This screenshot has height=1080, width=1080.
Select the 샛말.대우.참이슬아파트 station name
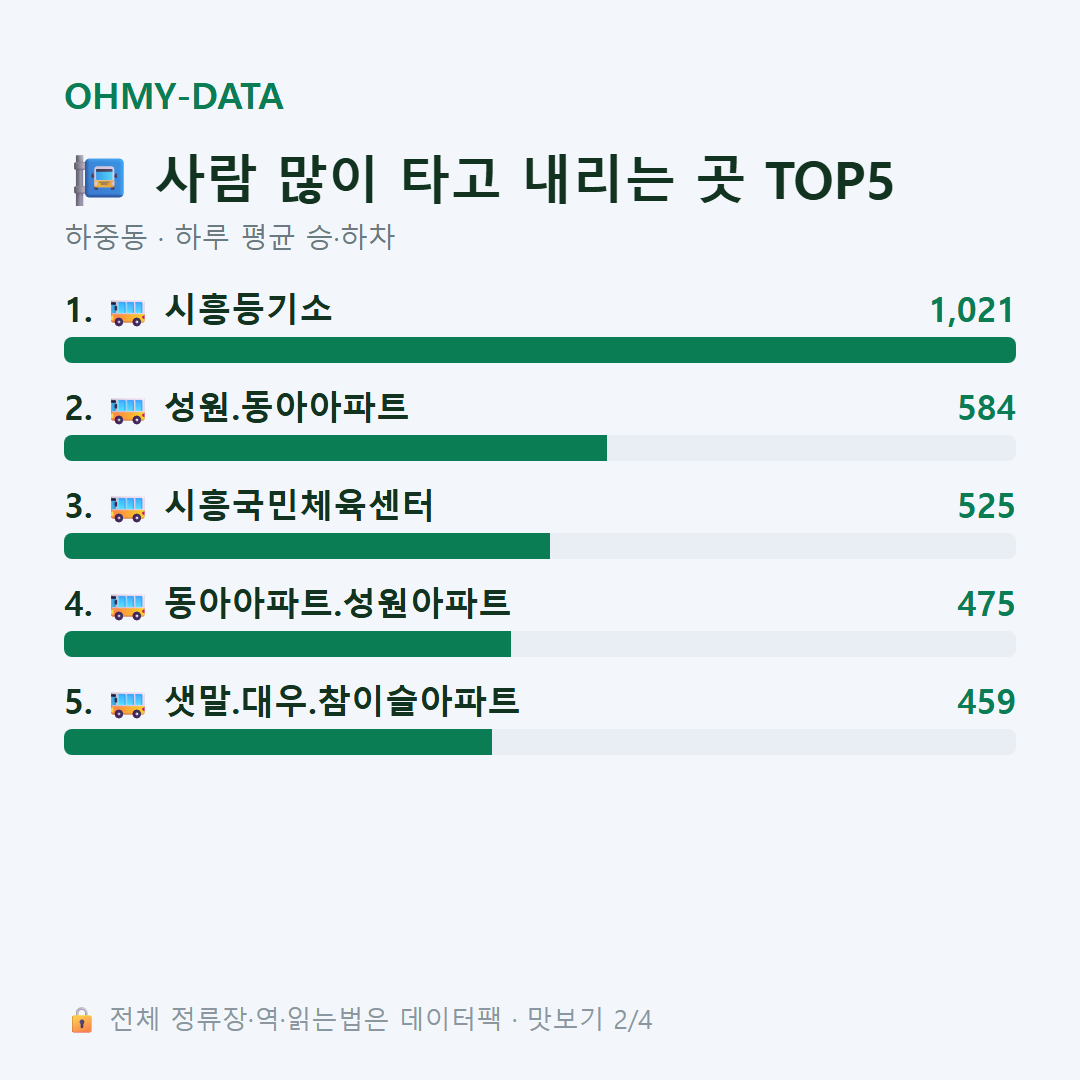pos(342,701)
